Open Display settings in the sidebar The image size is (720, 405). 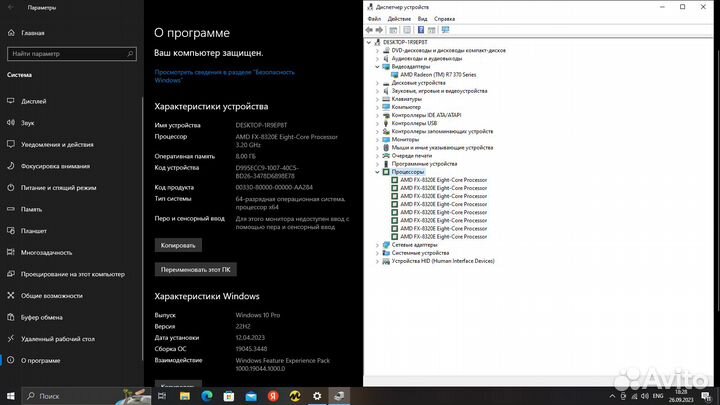tap(33, 101)
